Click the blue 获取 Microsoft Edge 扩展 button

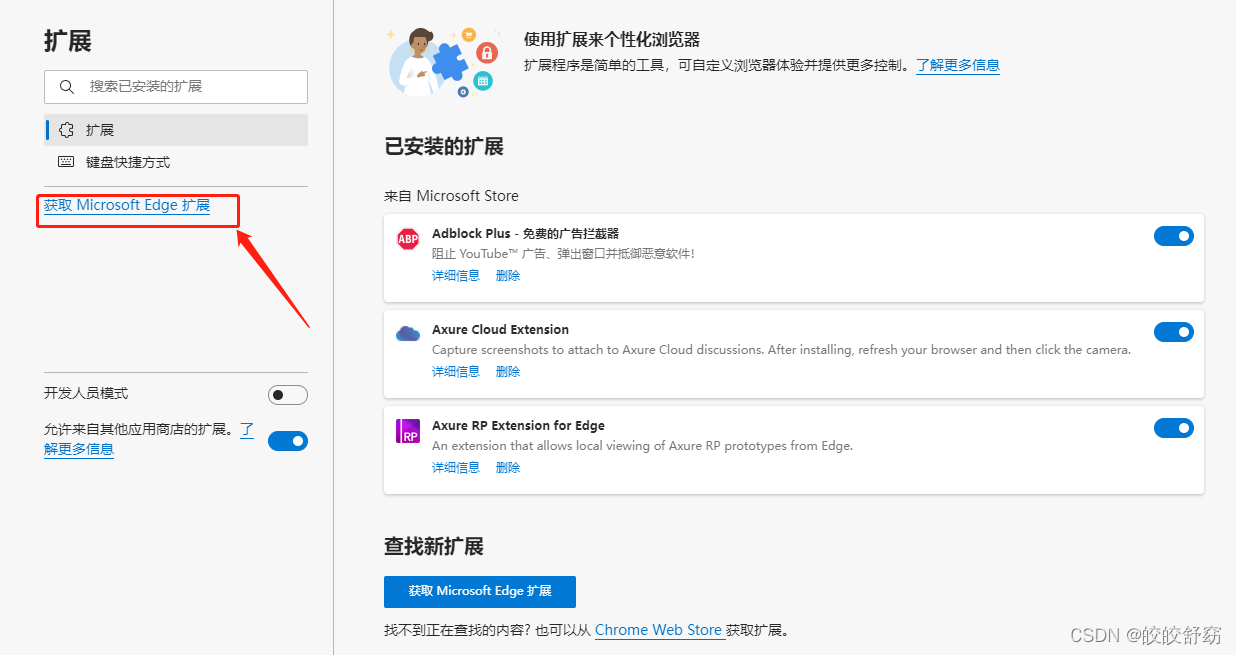tap(480, 591)
